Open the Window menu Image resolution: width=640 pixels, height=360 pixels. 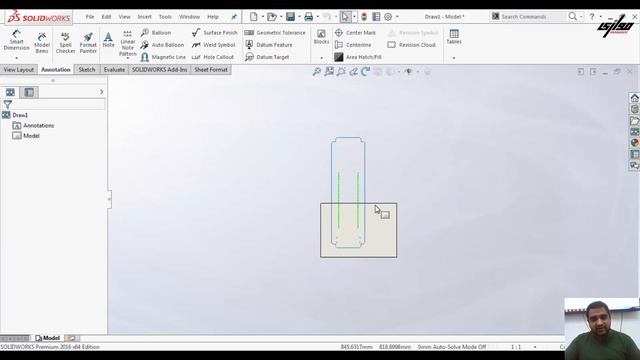coord(189,17)
